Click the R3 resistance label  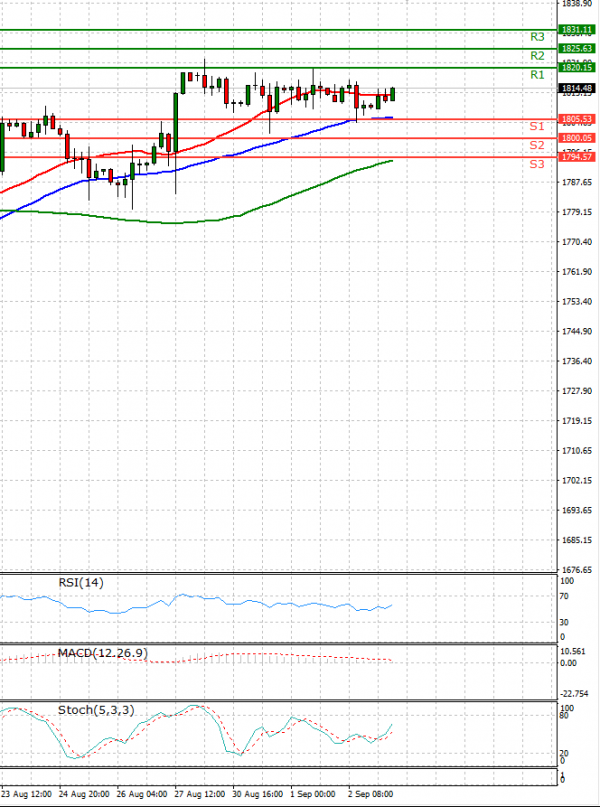537,37
